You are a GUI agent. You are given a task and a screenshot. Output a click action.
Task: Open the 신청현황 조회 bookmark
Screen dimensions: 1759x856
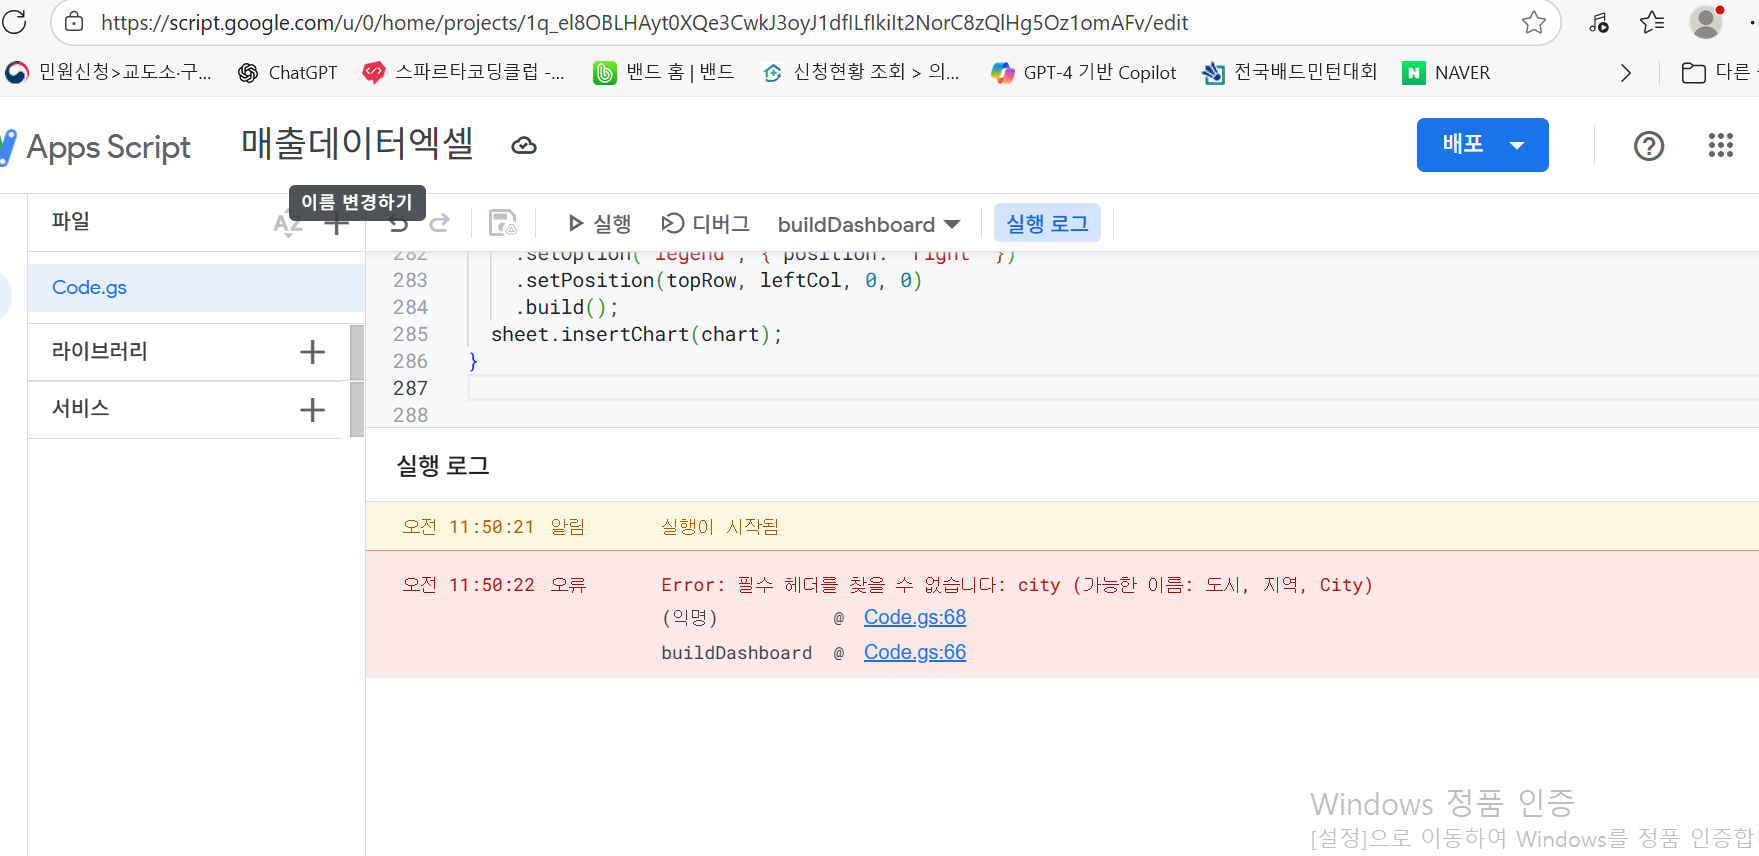861,72
